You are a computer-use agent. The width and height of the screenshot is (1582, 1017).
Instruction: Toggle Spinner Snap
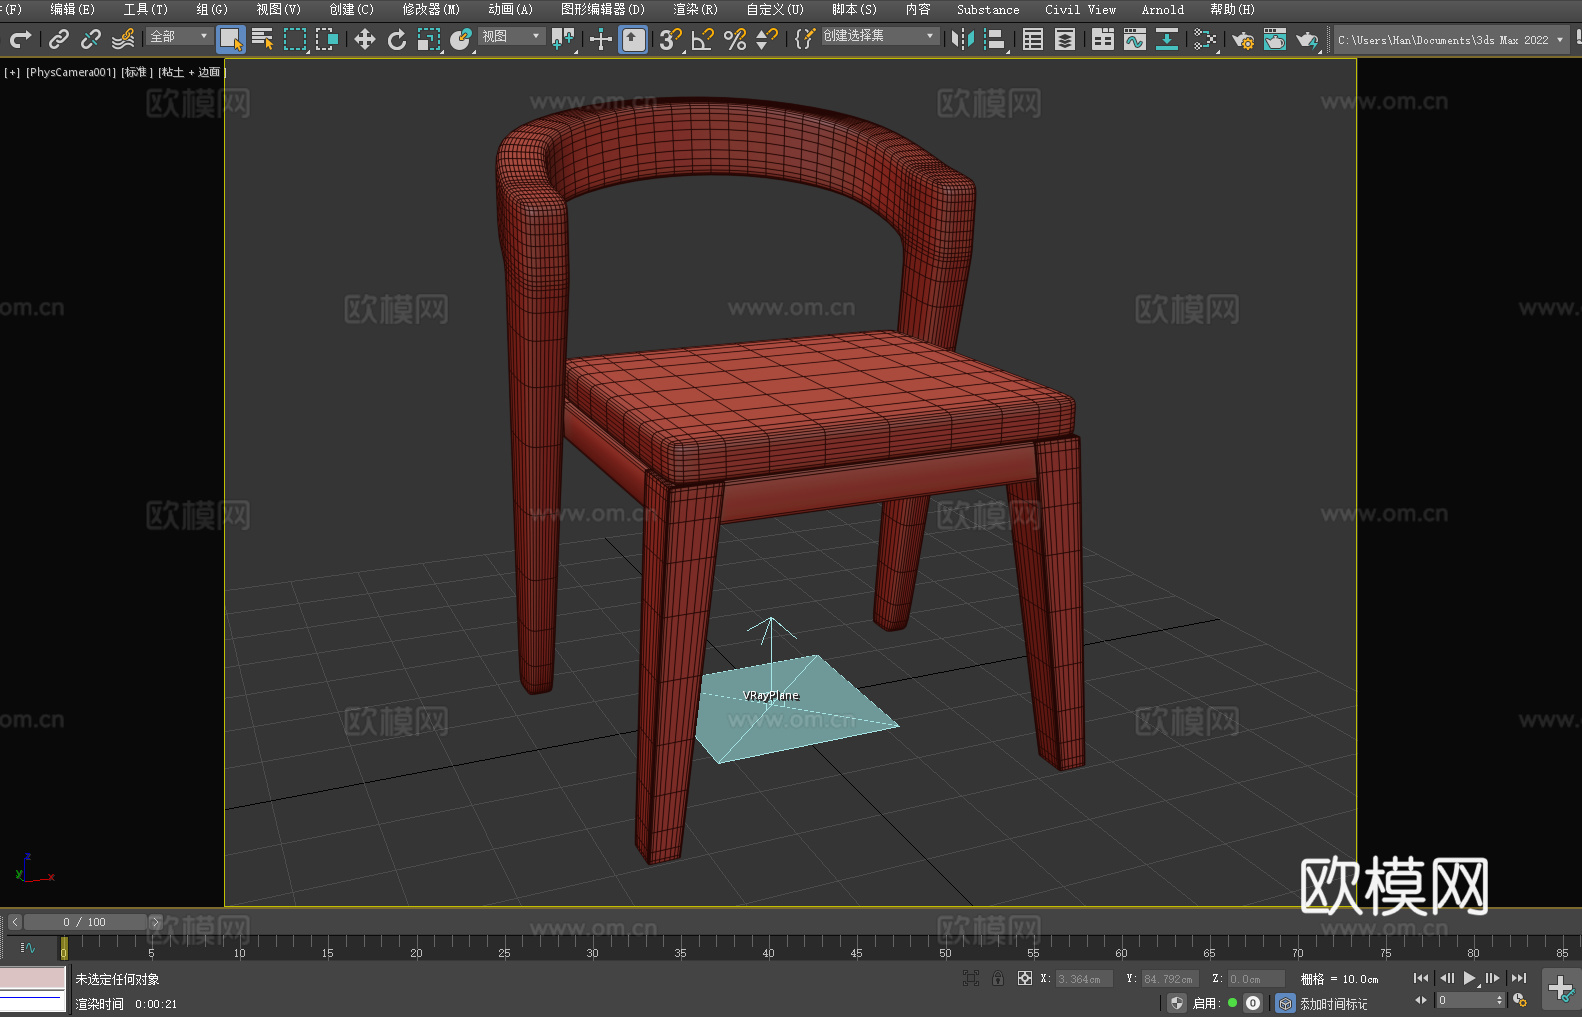767,39
